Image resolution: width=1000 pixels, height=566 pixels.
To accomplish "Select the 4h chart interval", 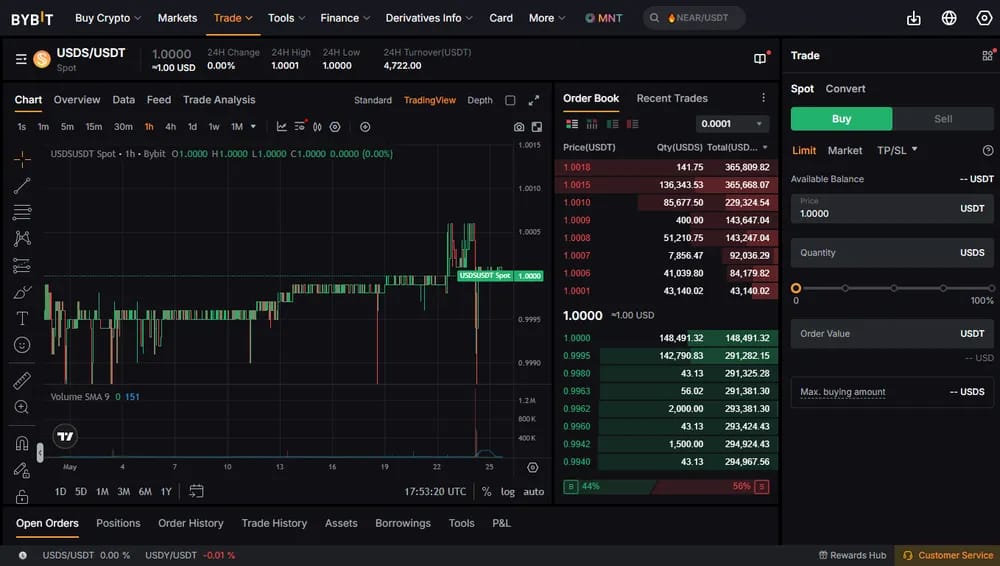I will (170, 126).
